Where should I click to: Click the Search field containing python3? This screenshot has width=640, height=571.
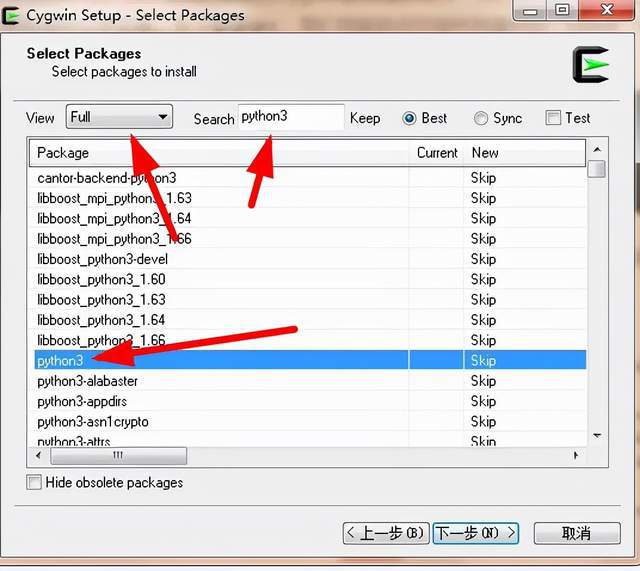pos(291,117)
